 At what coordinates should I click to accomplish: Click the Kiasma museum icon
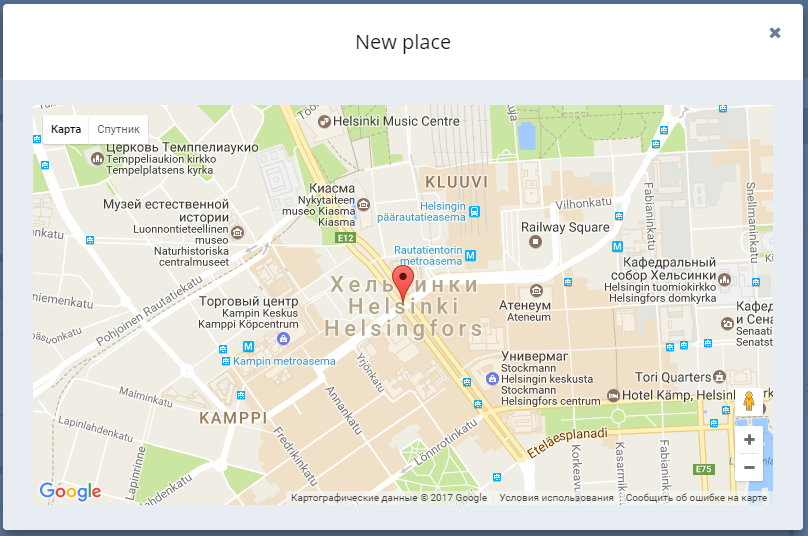coord(363,205)
